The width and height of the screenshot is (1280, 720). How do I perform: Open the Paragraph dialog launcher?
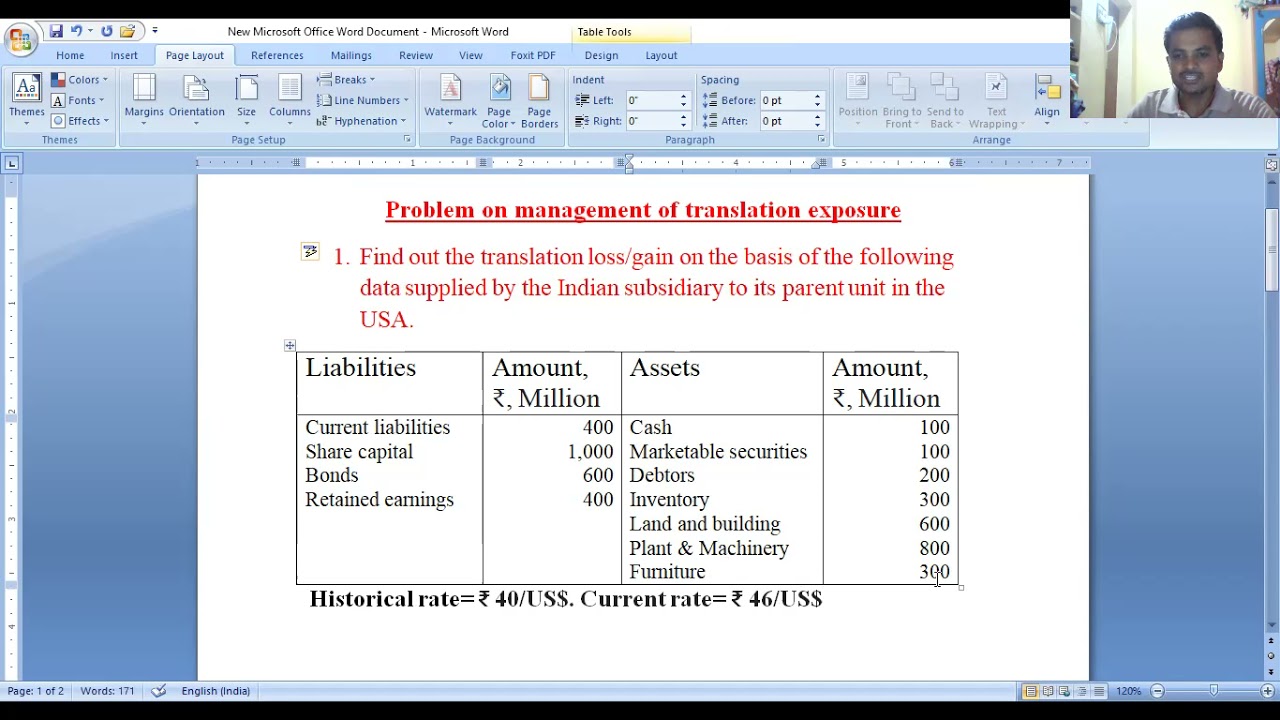(821, 139)
